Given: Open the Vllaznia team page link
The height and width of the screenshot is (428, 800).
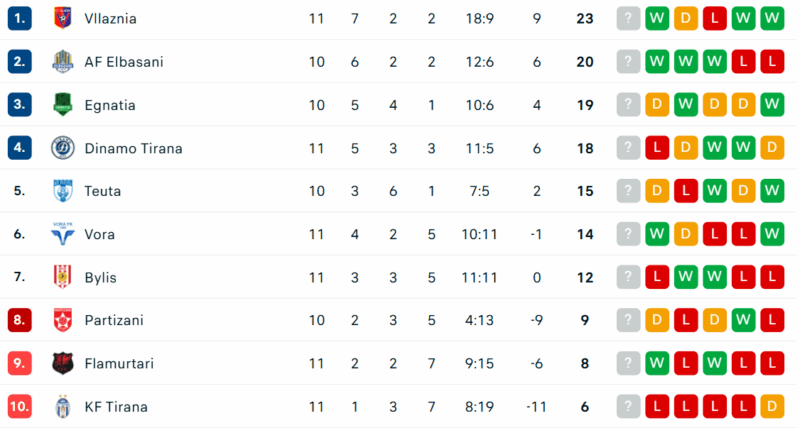Looking at the screenshot, I should click(x=111, y=18).
